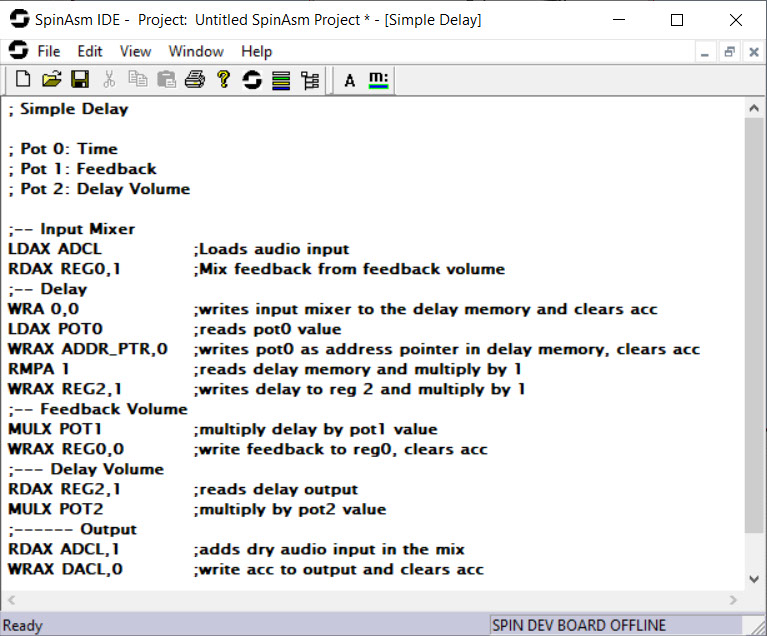Open a file using the folder icon
Image resolution: width=767 pixels, height=636 pixels.
(51, 80)
